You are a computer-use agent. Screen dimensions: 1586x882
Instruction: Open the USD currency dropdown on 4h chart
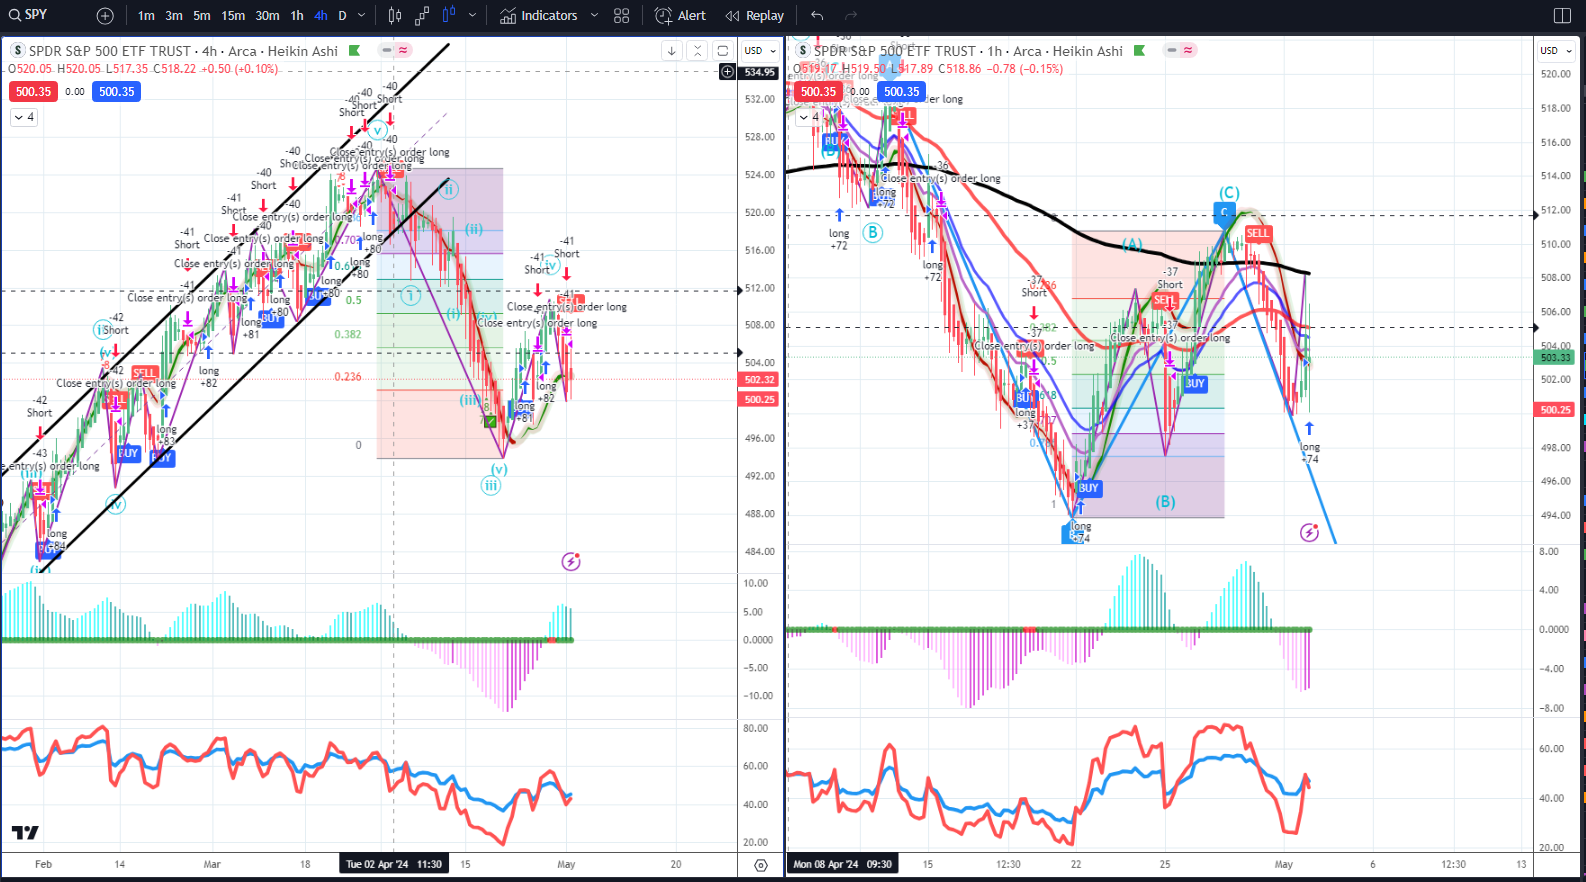click(x=760, y=51)
